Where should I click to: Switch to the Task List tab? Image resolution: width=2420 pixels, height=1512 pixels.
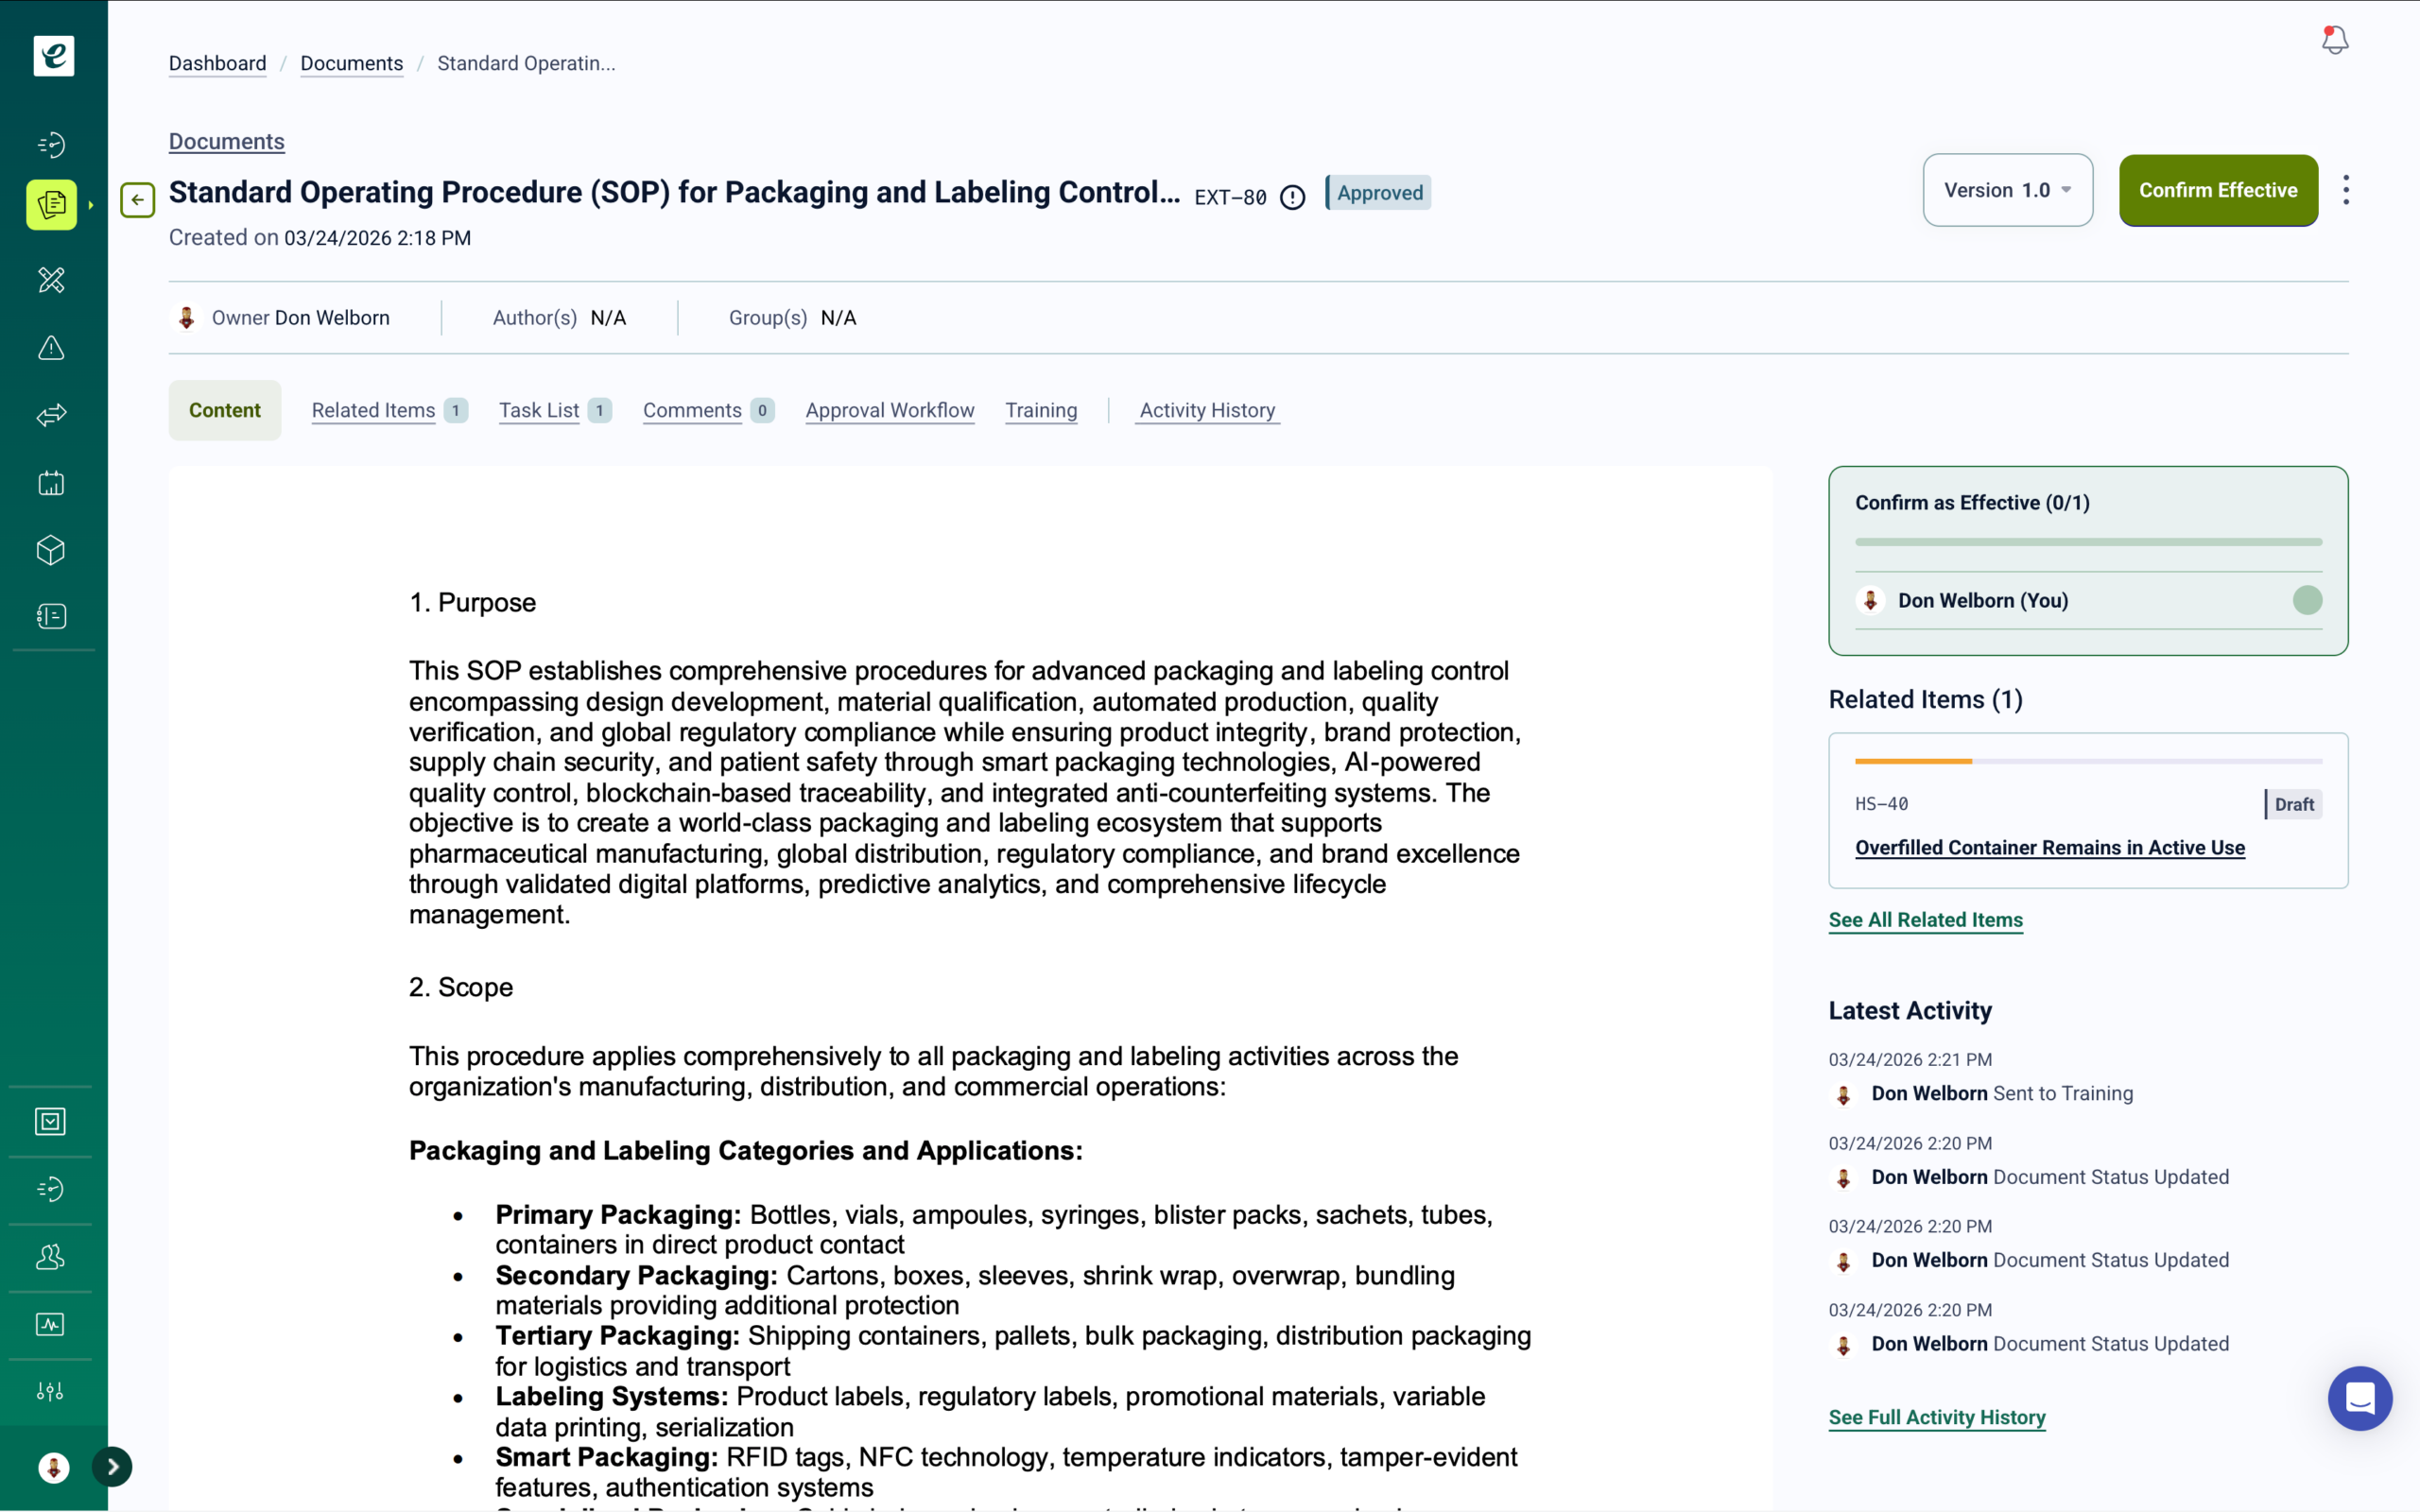(x=539, y=410)
